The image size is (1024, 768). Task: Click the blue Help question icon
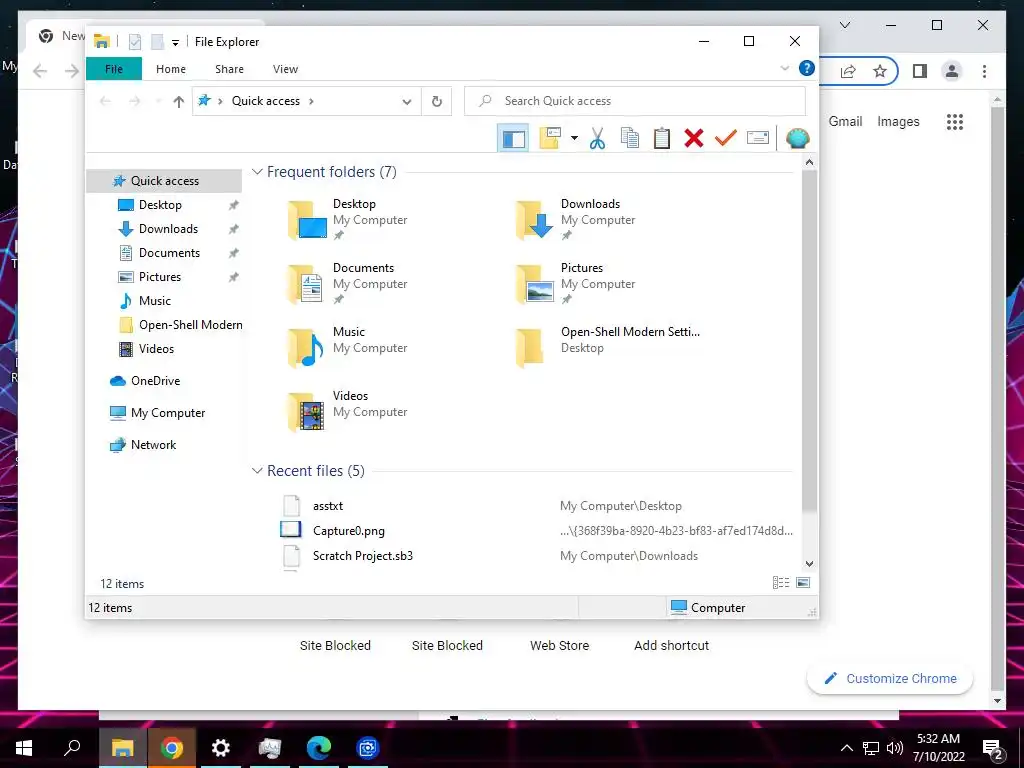click(x=807, y=68)
